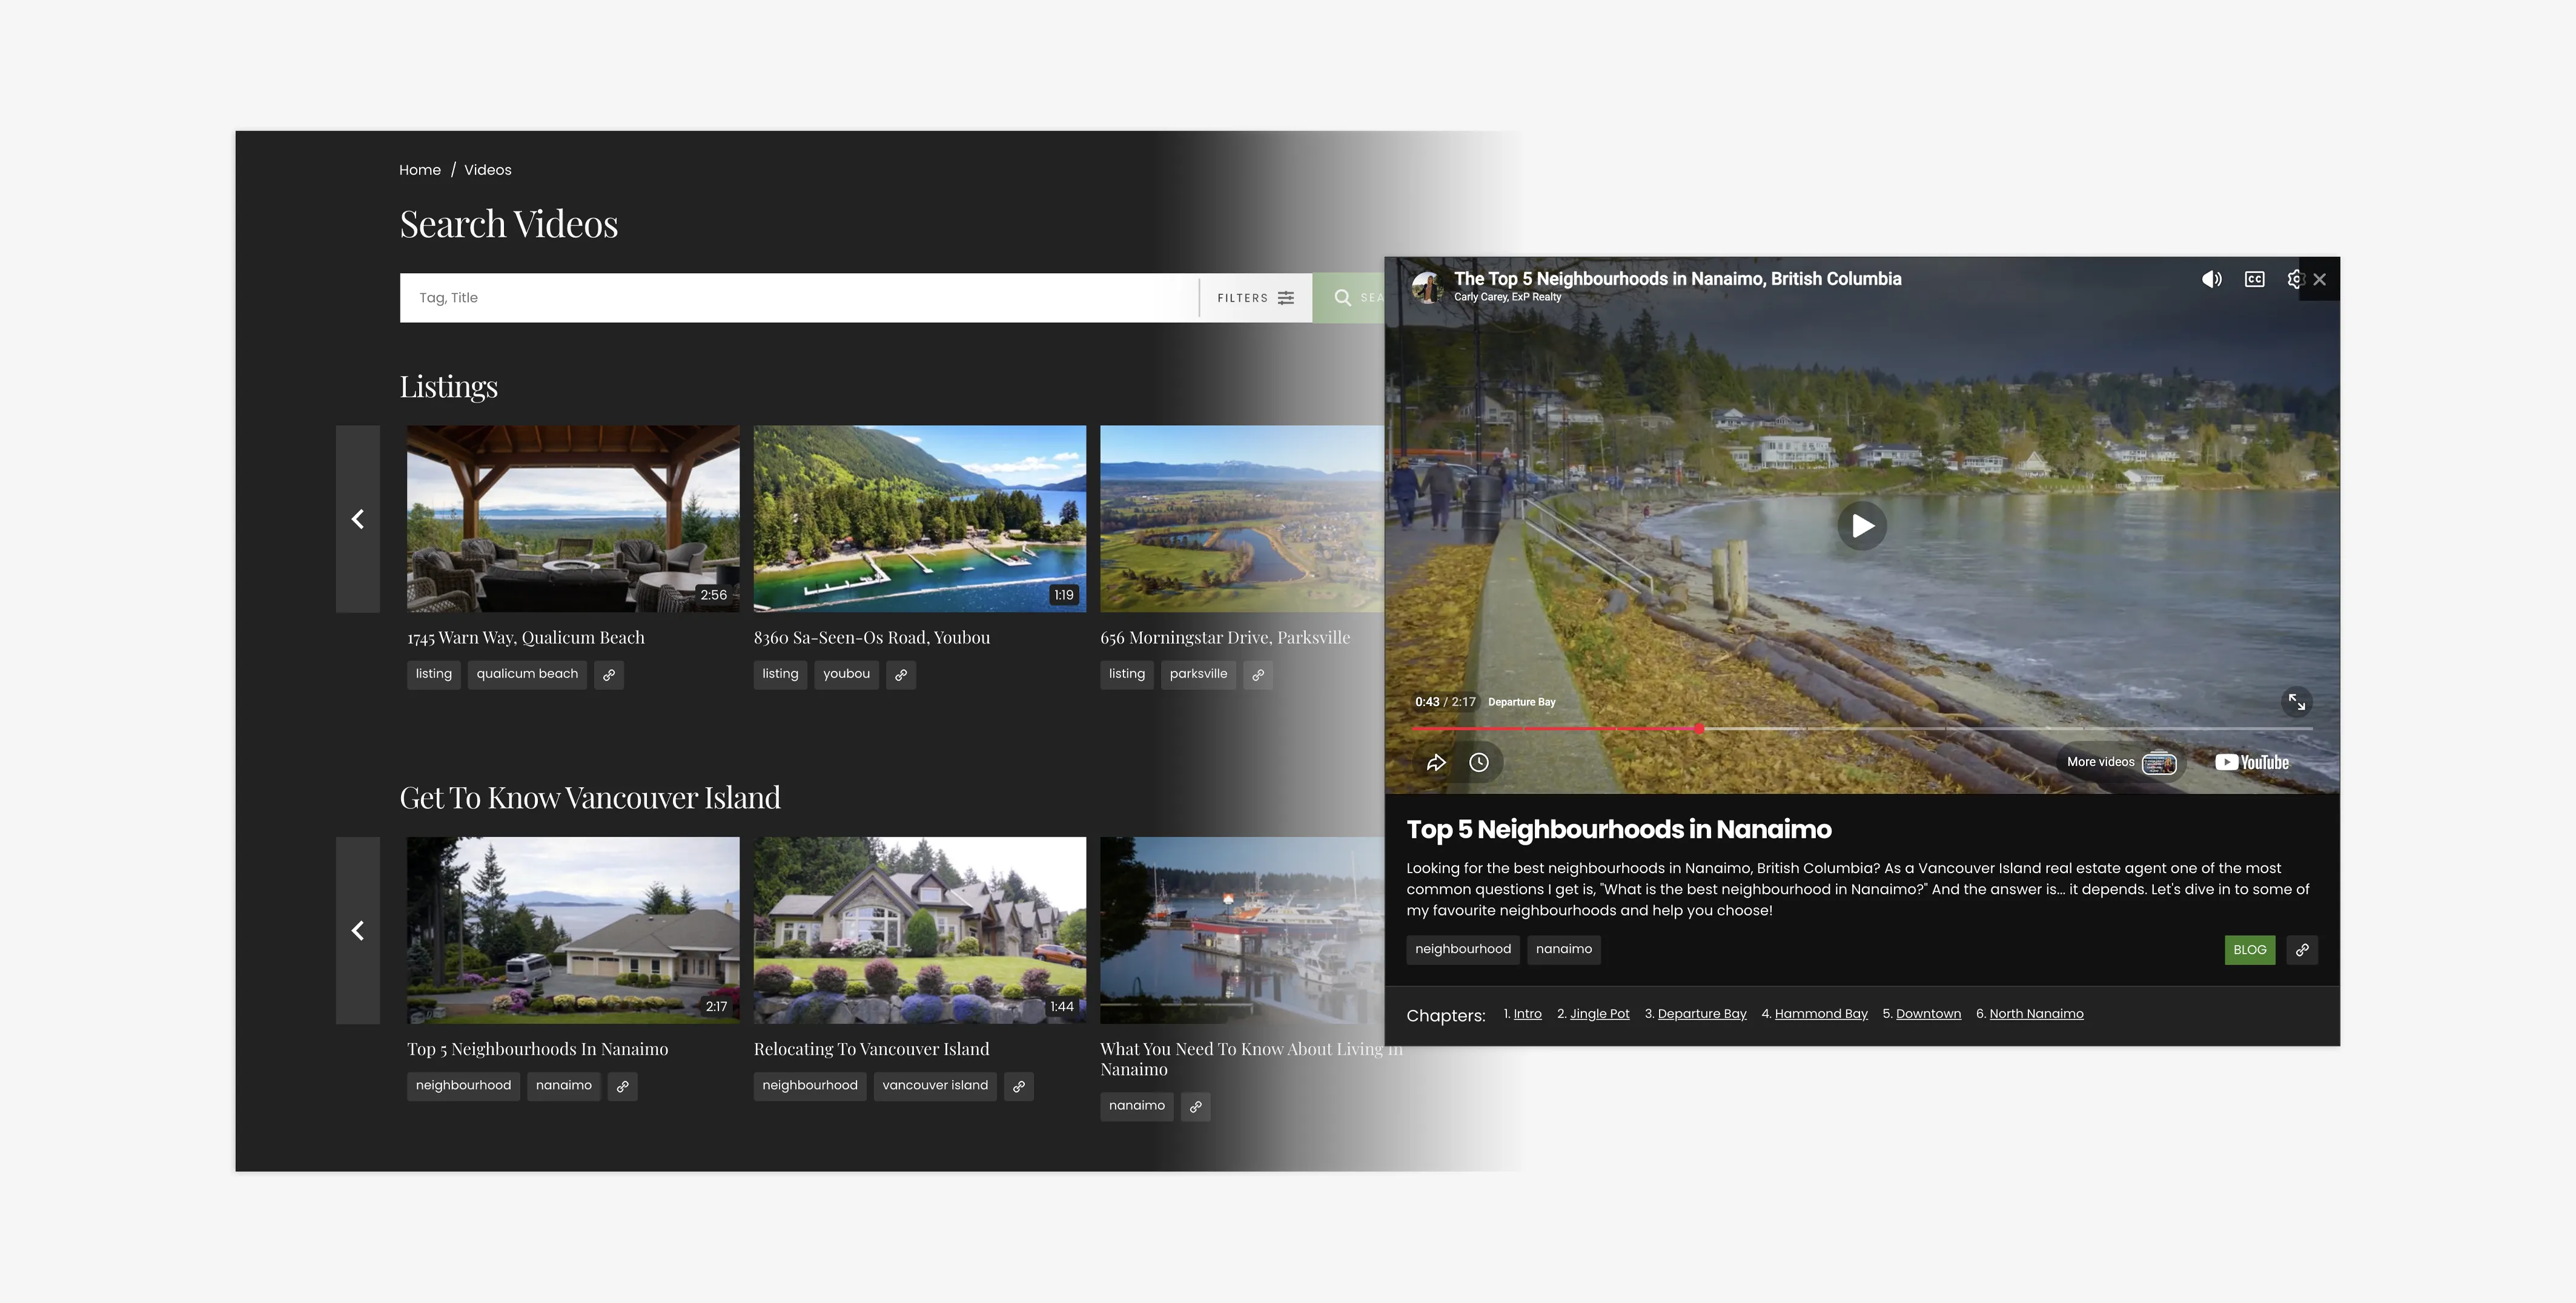Image resolution: width=2576 pixels, height=1303 pixels.
Task: Jump to the Hammond Bay chapter
Action: tap(1821, 1014)
